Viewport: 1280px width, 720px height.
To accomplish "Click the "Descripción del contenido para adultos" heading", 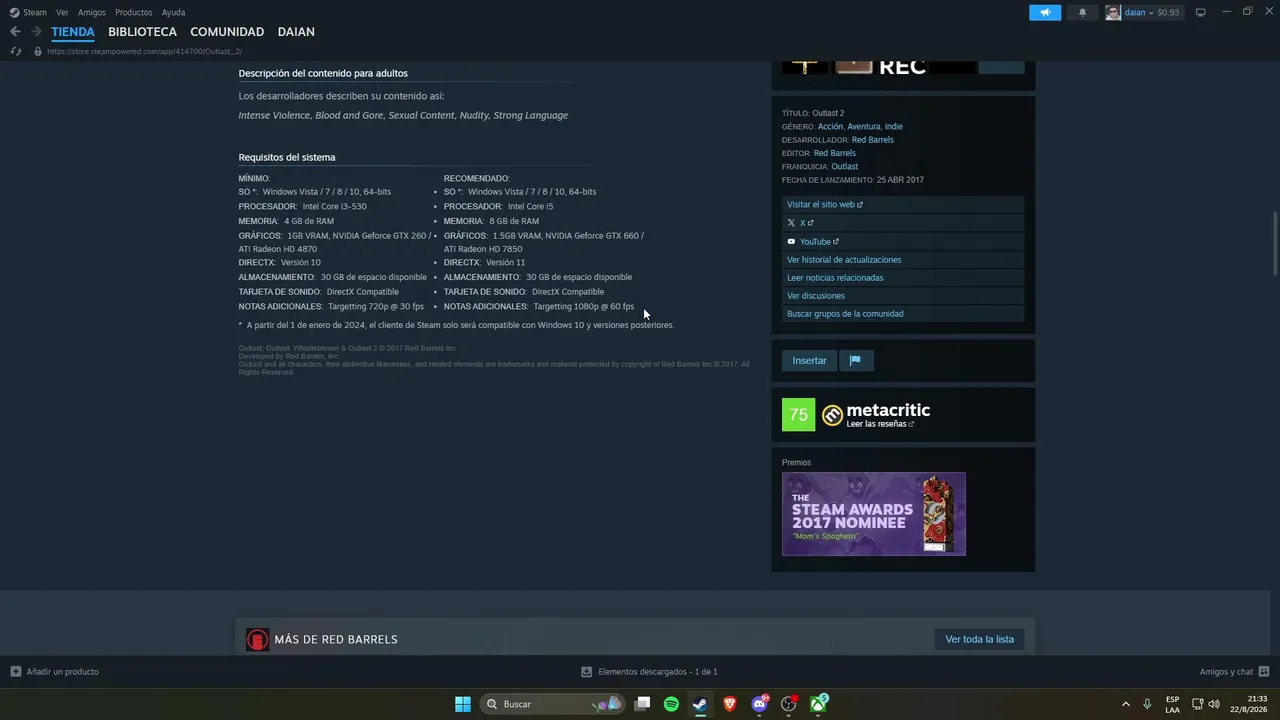I will [323, 73].
